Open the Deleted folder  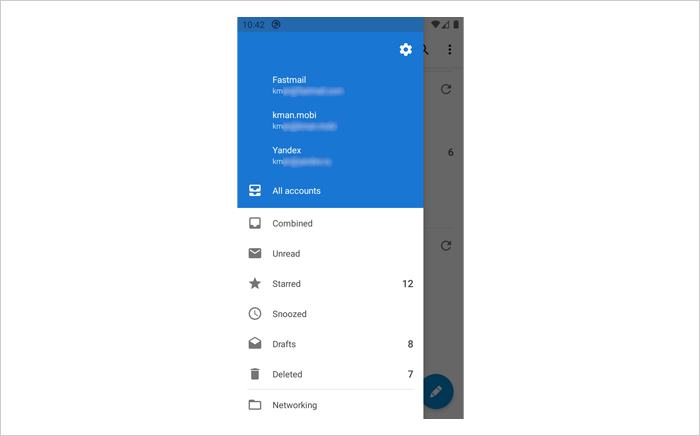(330, 374)
